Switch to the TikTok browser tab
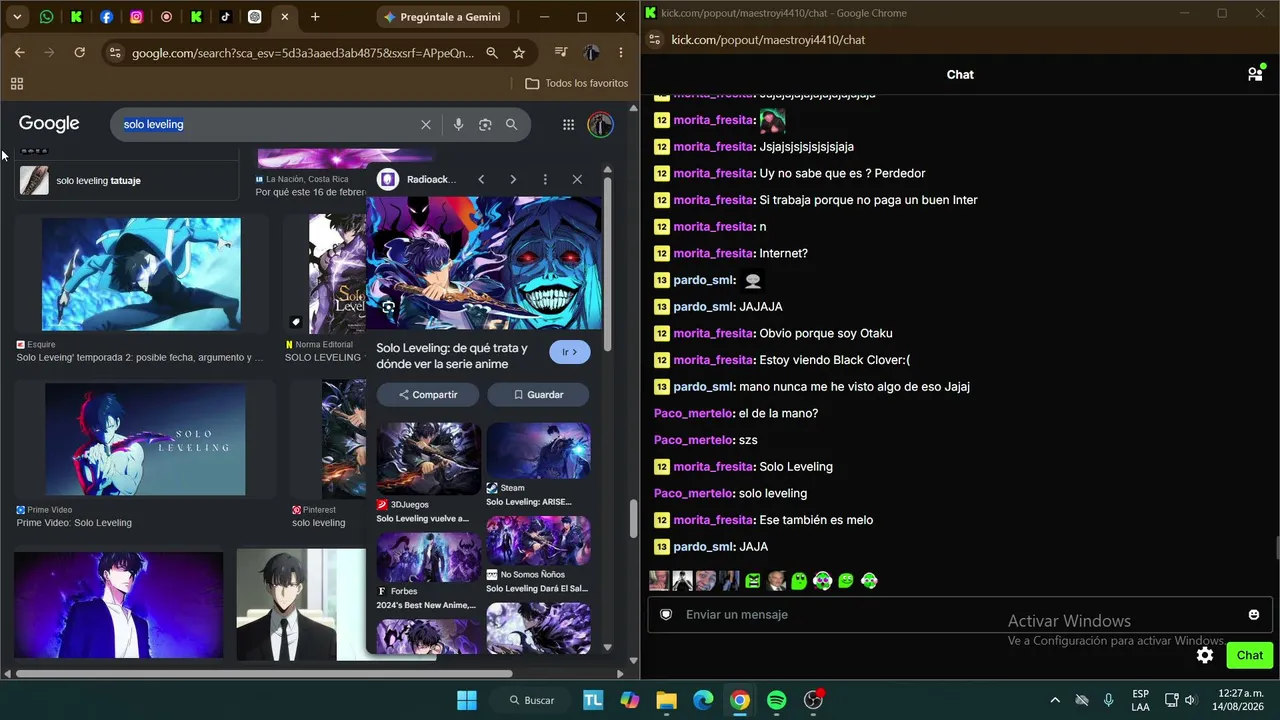Viewport: 1280px width, 720px height. click(x=225, y=17)
